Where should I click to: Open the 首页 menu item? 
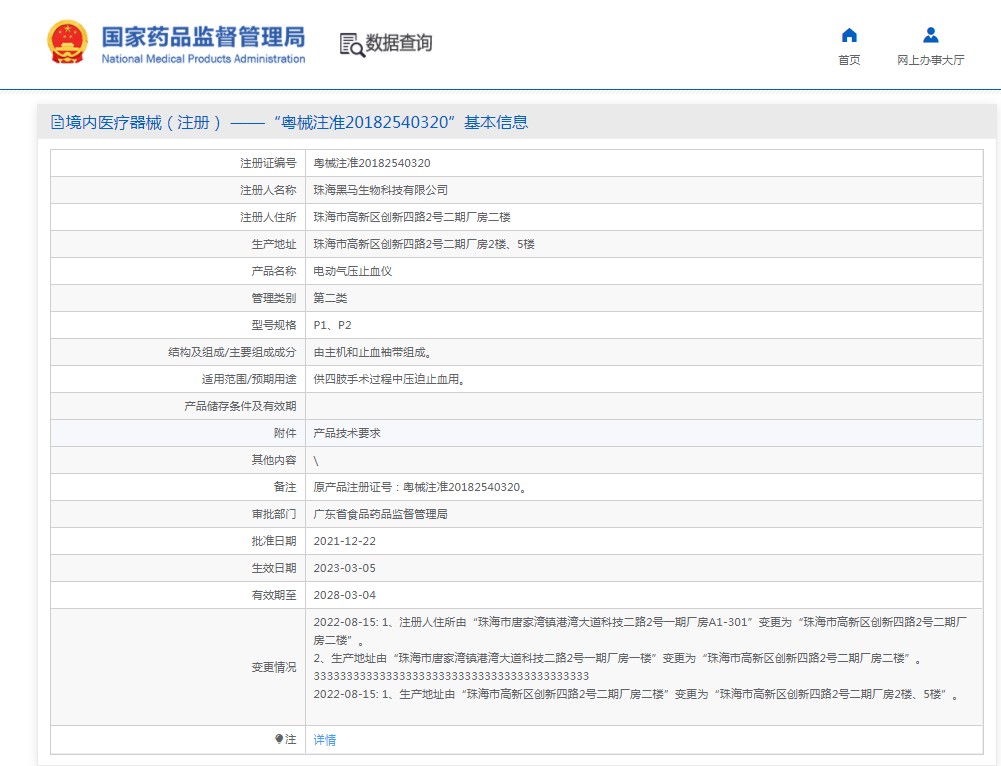[849, 60]
